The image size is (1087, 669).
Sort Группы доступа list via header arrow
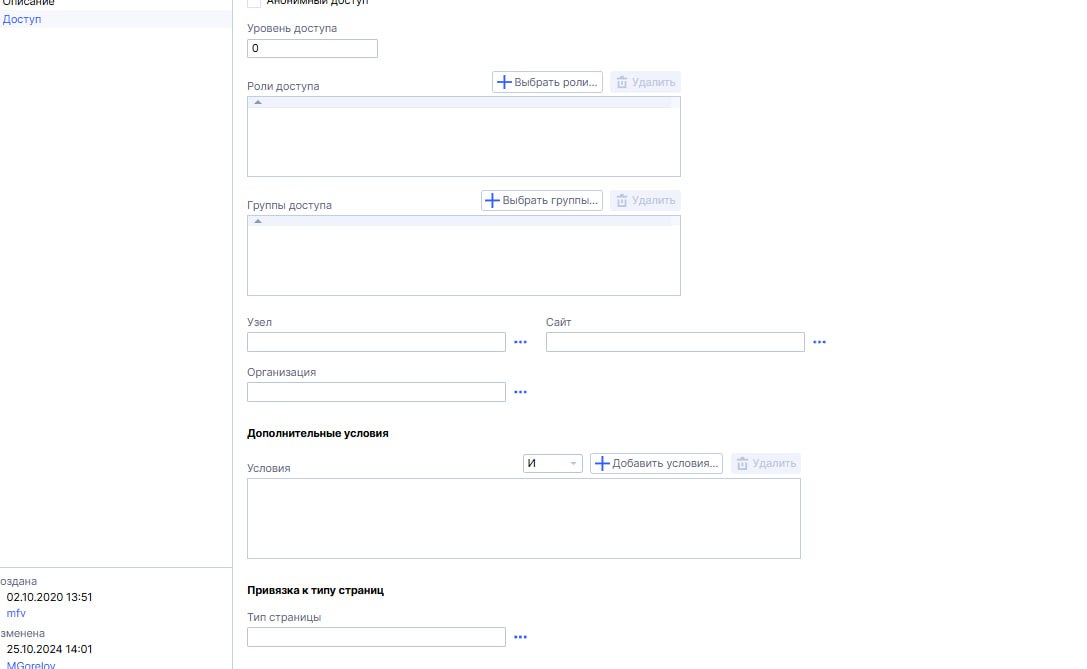258,221
